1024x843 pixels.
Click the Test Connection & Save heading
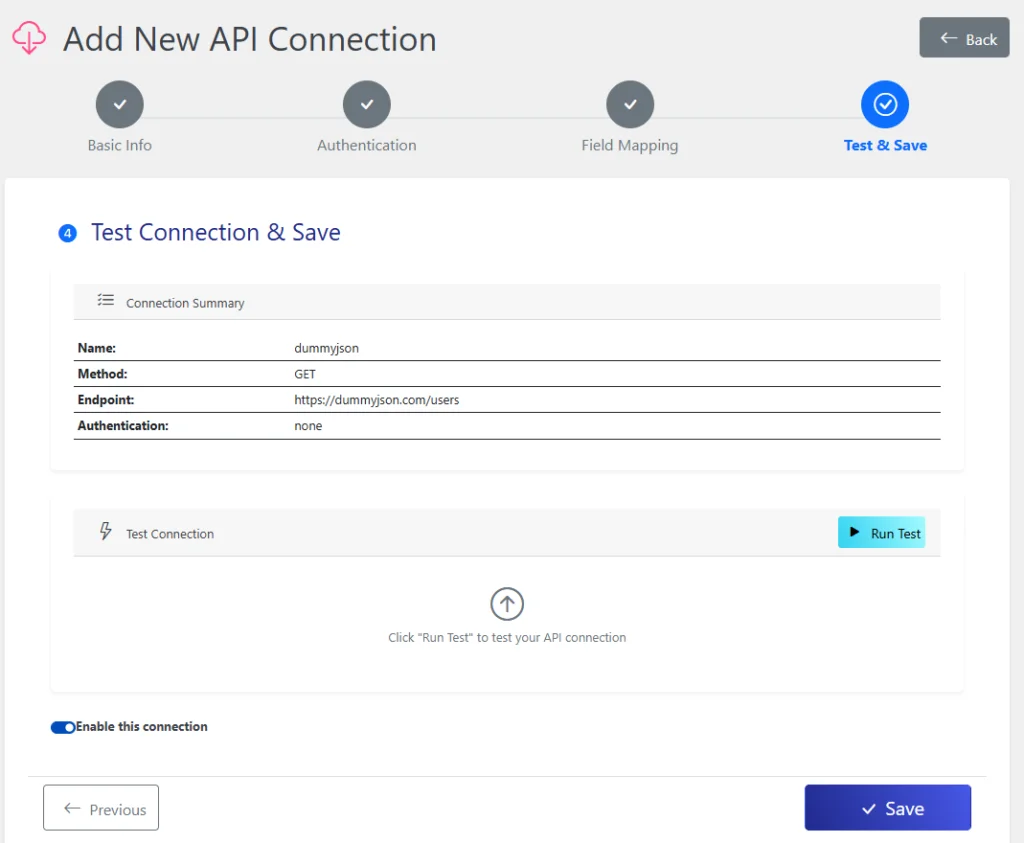pos(216,232)
